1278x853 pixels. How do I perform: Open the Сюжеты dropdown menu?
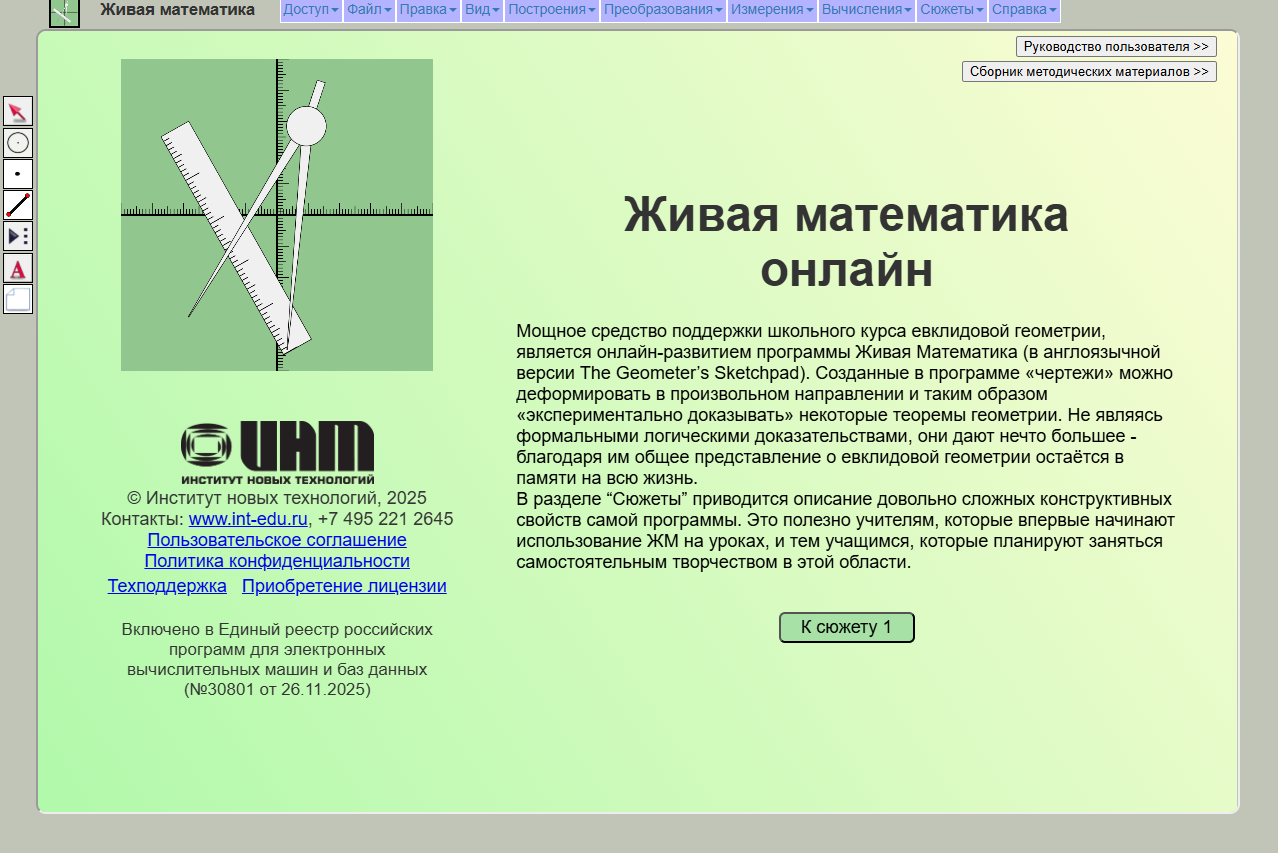tap(952, 10)
